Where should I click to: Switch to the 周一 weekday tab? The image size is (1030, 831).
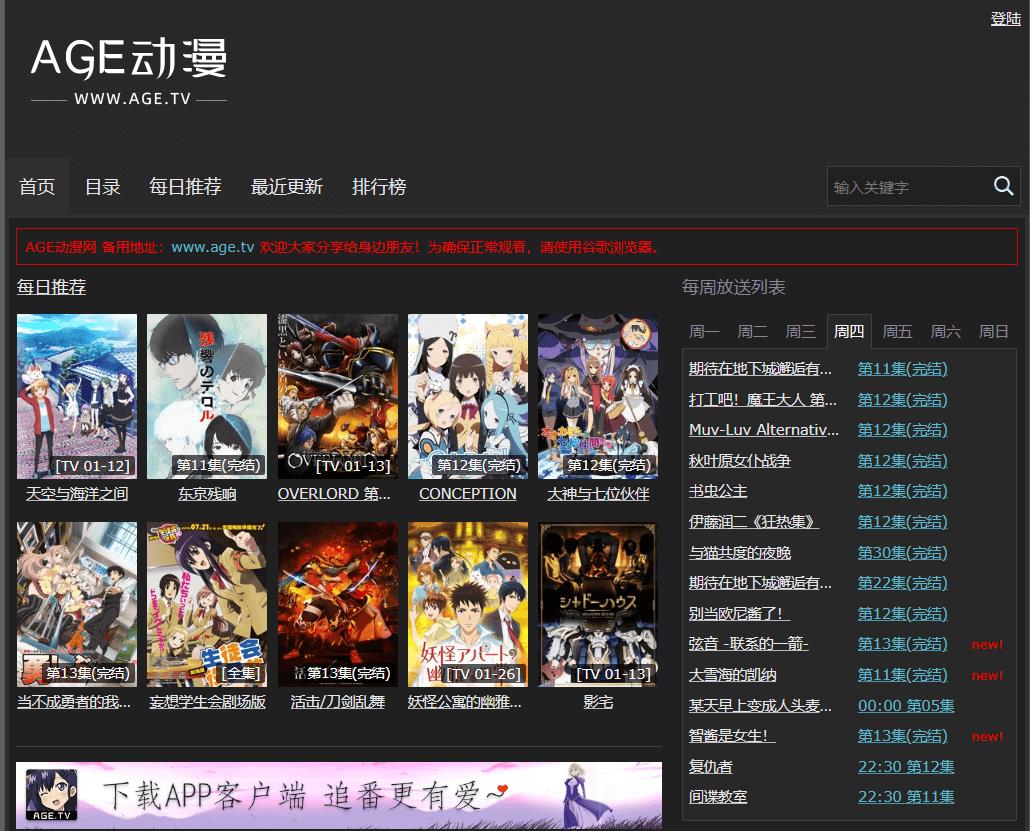pyautogui.click(x=704, y=331)
